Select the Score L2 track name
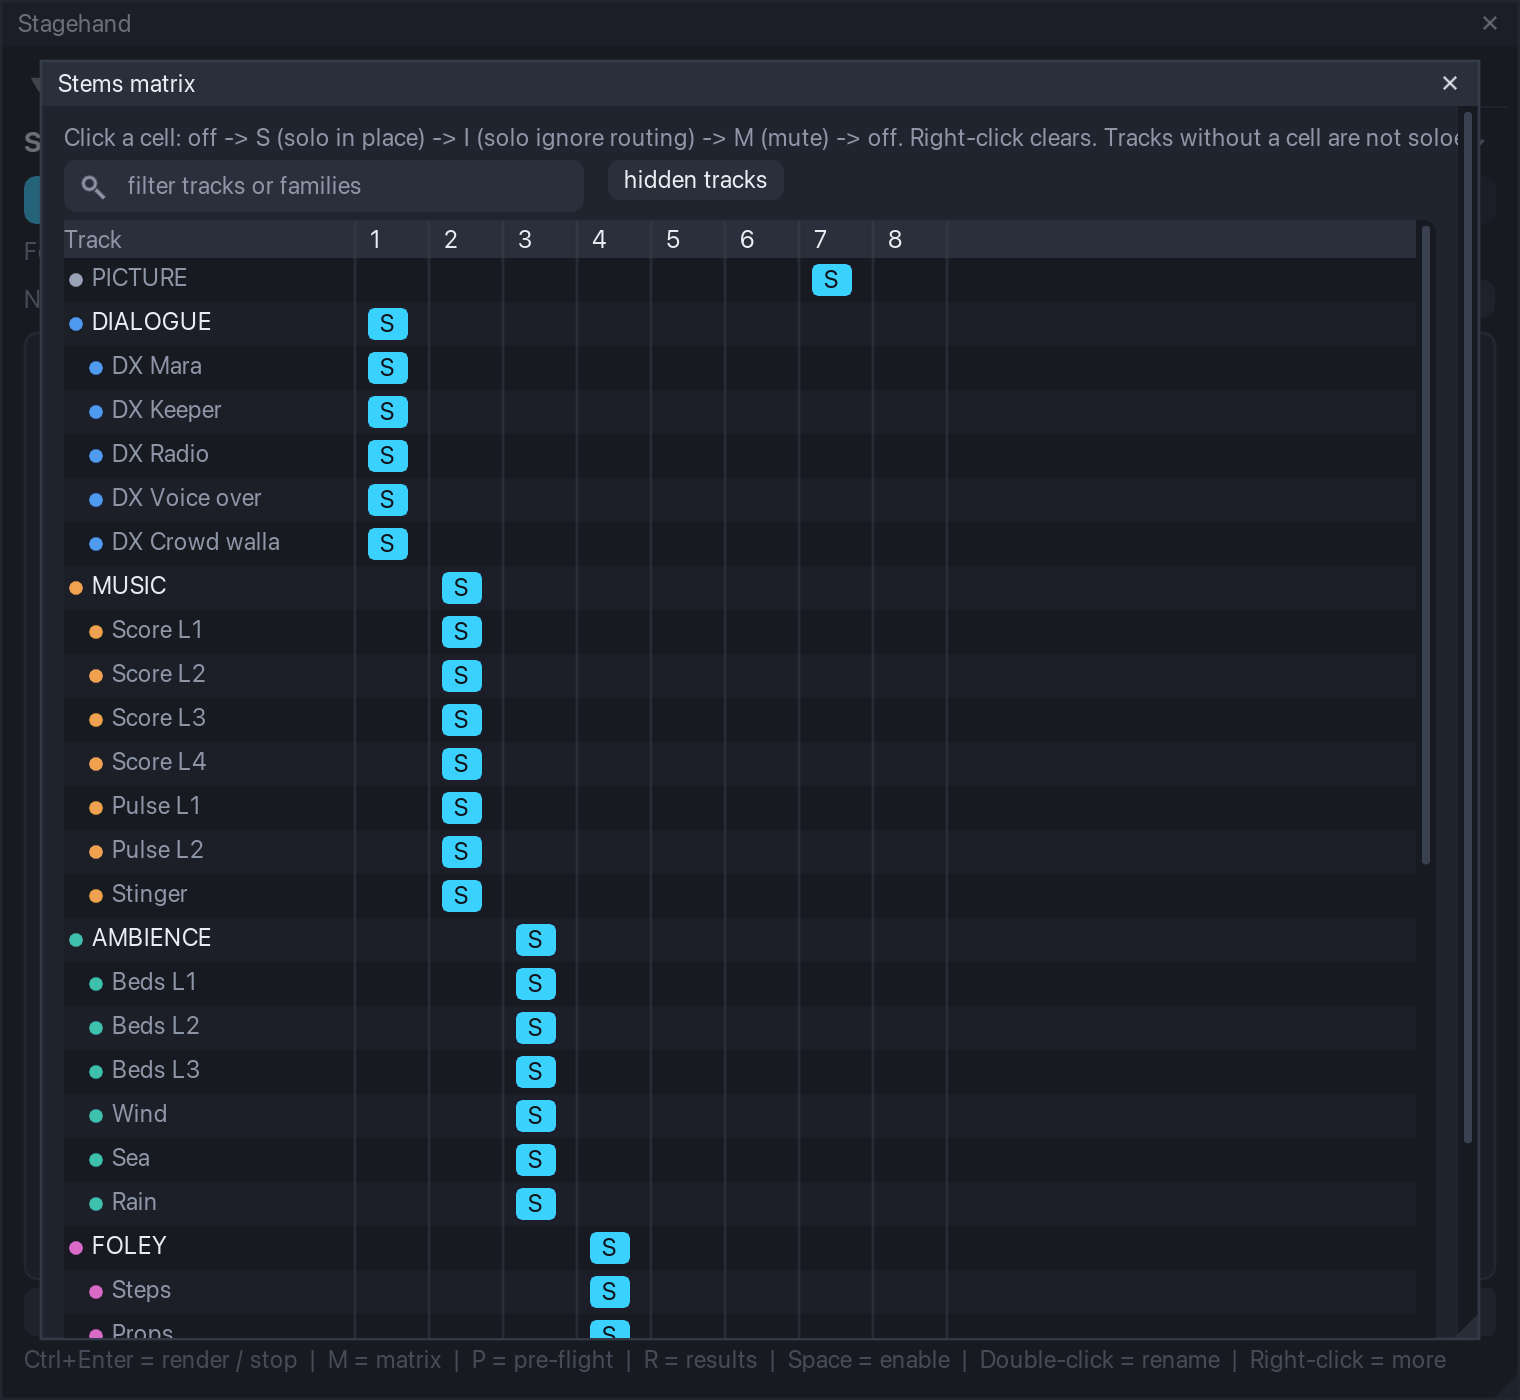The image size is (1520, 1400). [158, 674]
